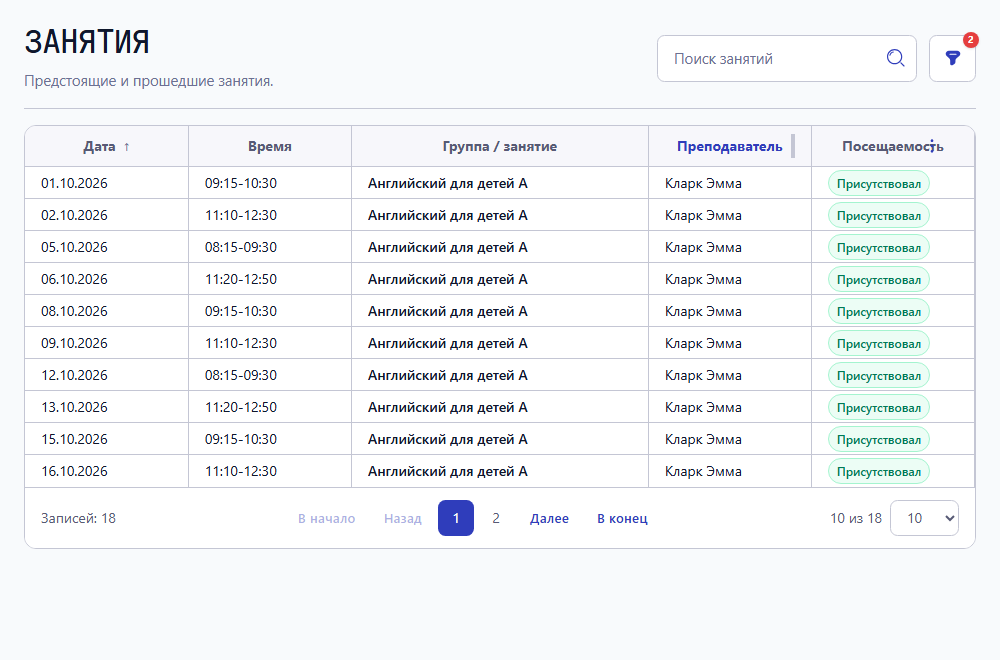Click Английский для детей А in 02.10.2026 row
Screen dimensions: 1000x660
pyautogui.click(x=448, y=216)
